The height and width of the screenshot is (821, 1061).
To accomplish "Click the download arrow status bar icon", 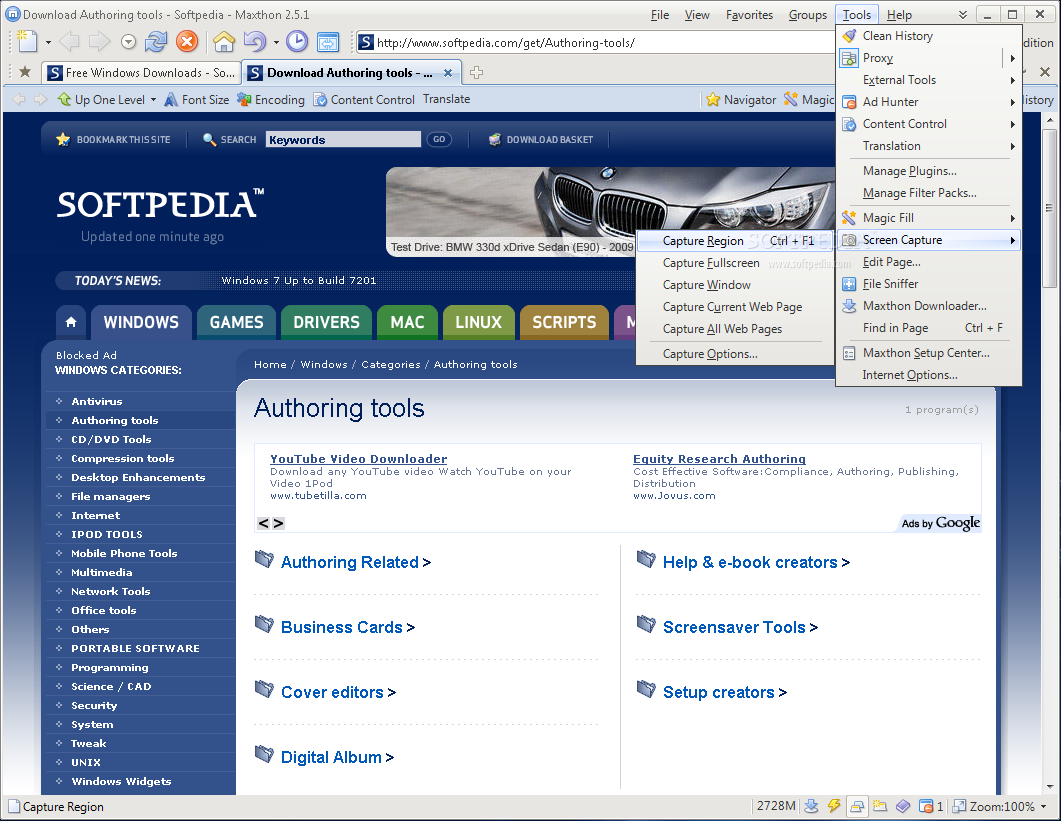I will (x=811, y=806).
